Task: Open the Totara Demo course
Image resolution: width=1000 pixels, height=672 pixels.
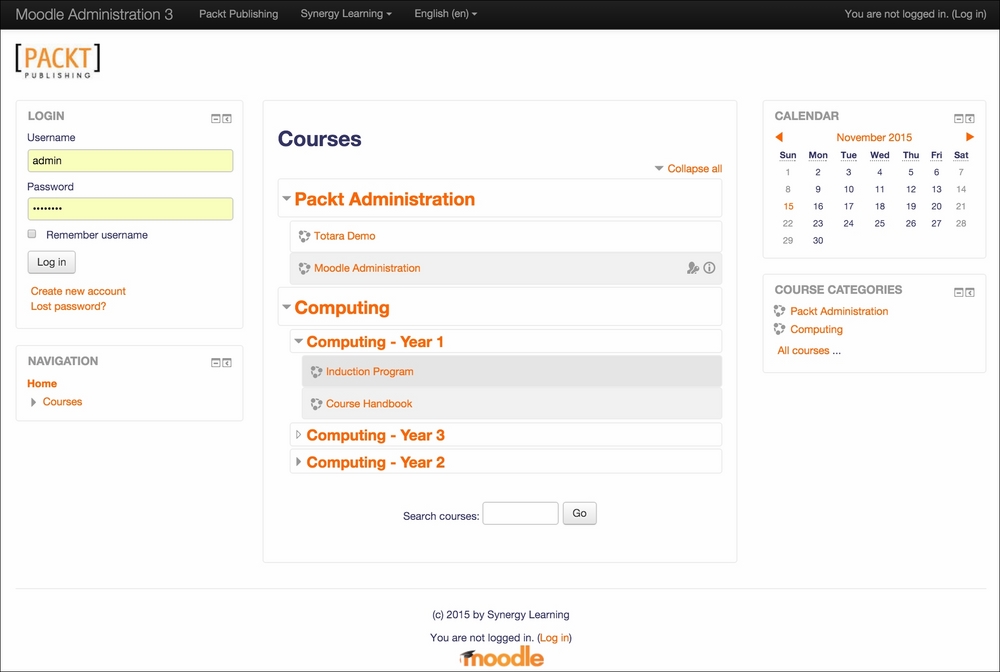Action: click(344, 236)
